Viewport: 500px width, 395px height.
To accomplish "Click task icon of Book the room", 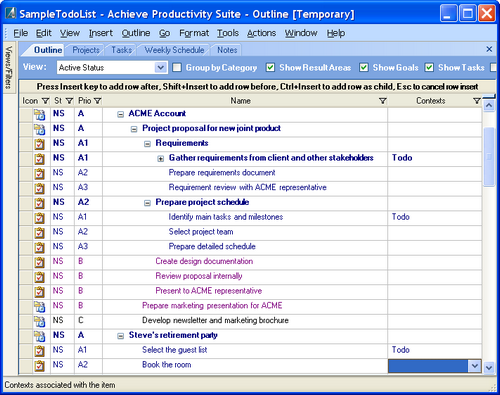I will 39,366.
